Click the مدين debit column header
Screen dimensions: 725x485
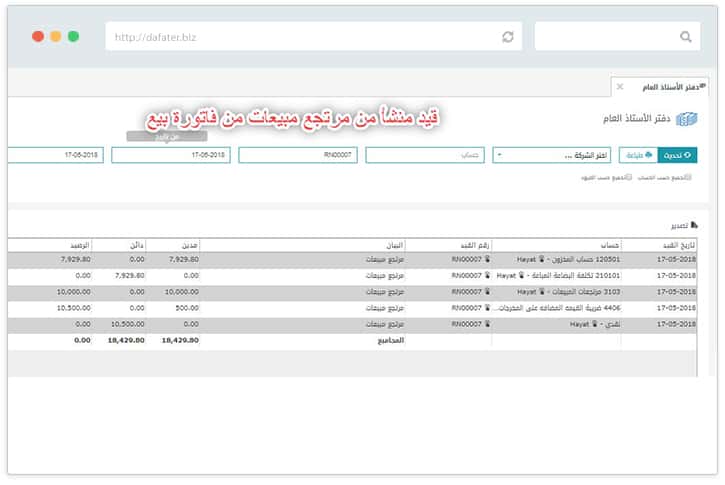point(173,245)
